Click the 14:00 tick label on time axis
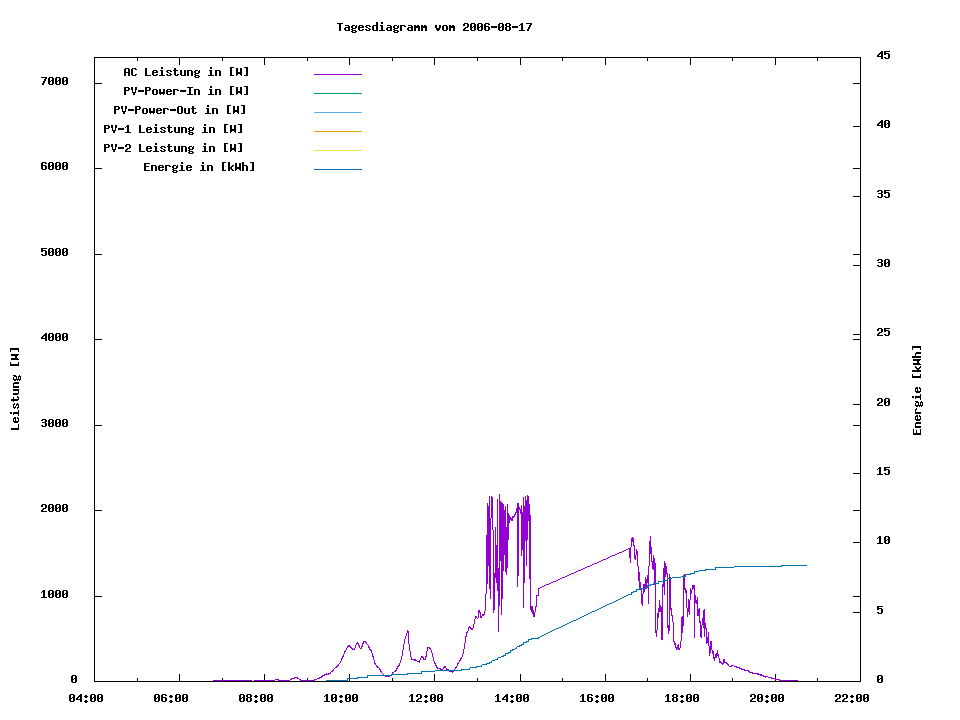The width and height of the screenshot is (960, 720). pos(511,698)
